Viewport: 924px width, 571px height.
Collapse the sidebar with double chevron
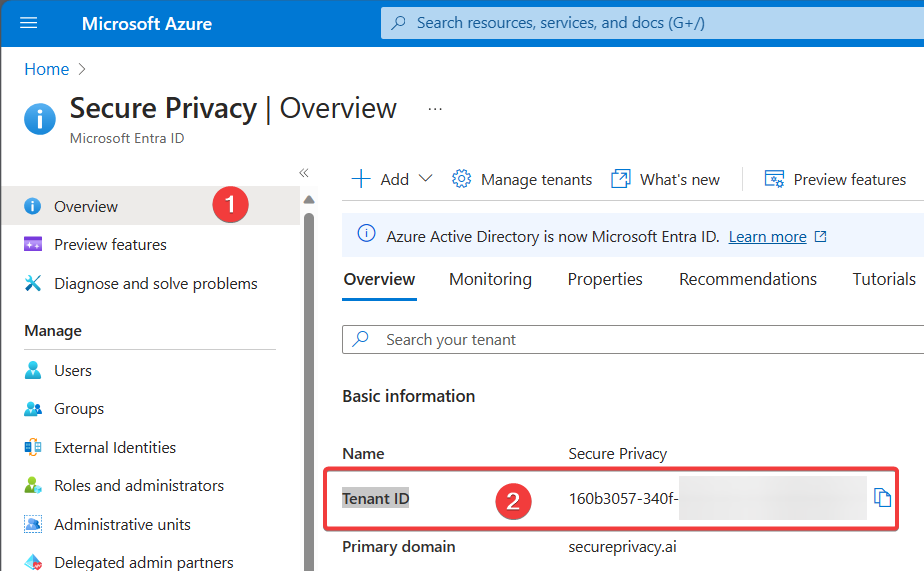pyautogui.click(x=303, y=173)
